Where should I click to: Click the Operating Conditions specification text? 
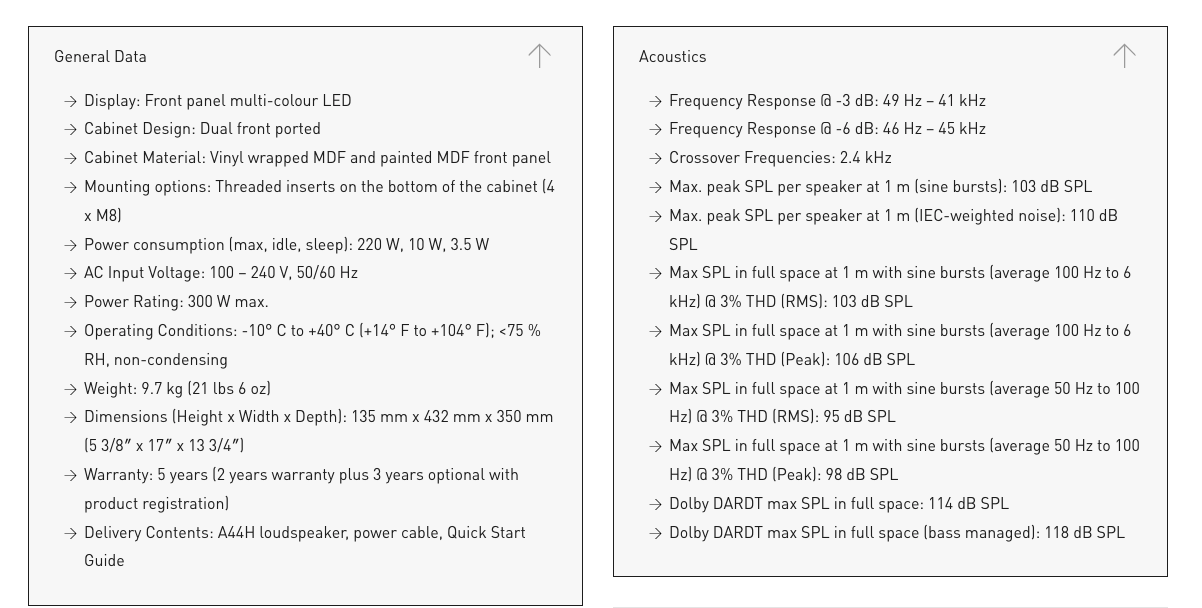312,331
